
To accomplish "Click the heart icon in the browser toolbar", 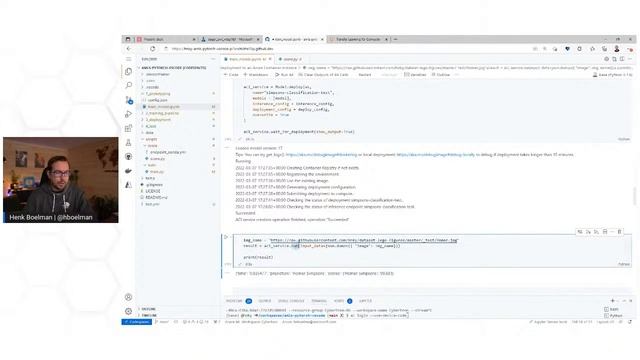I will point(567,49).
